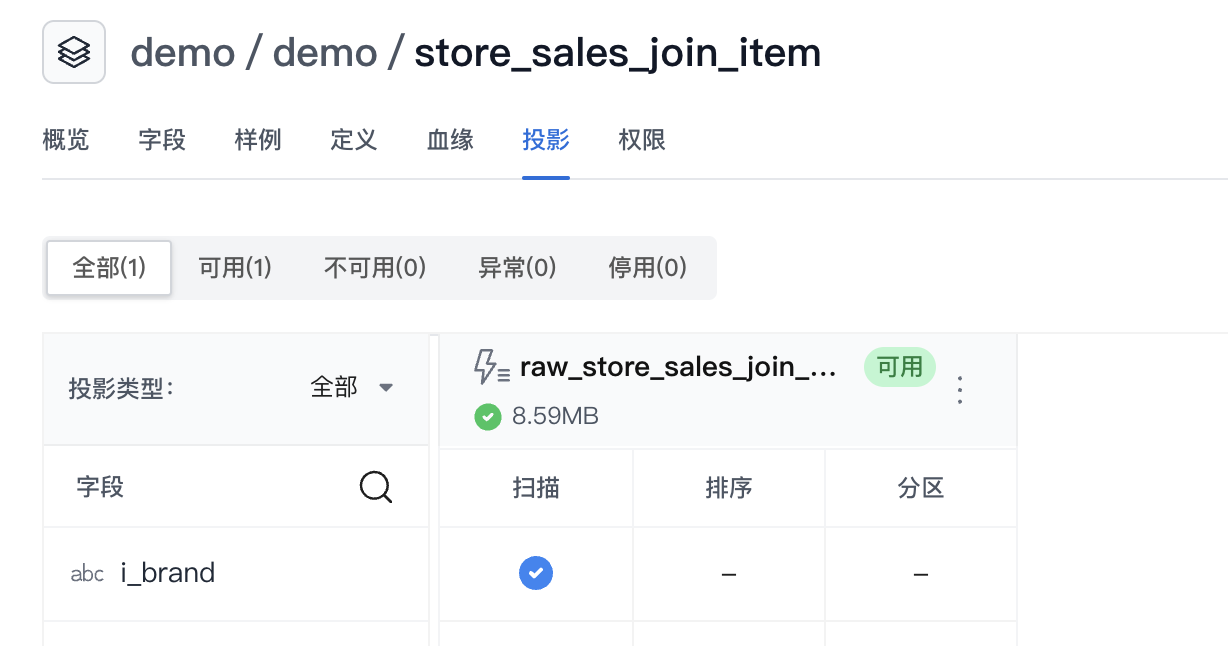Go to the 血缘 tab

tap(450, 140)
